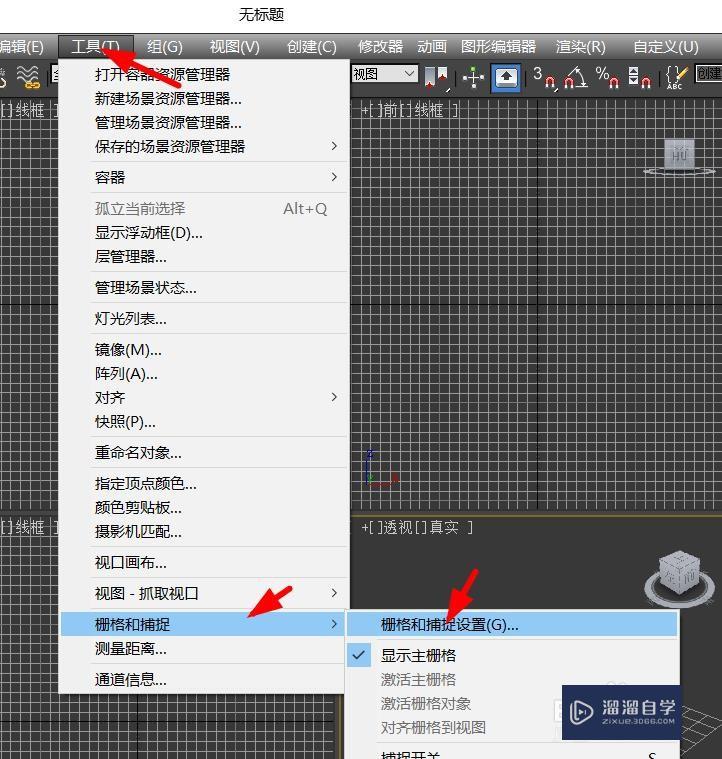Choose 打开容器资源管理器 menu item
The image size is (722, 759).
[x=203, y=75]
